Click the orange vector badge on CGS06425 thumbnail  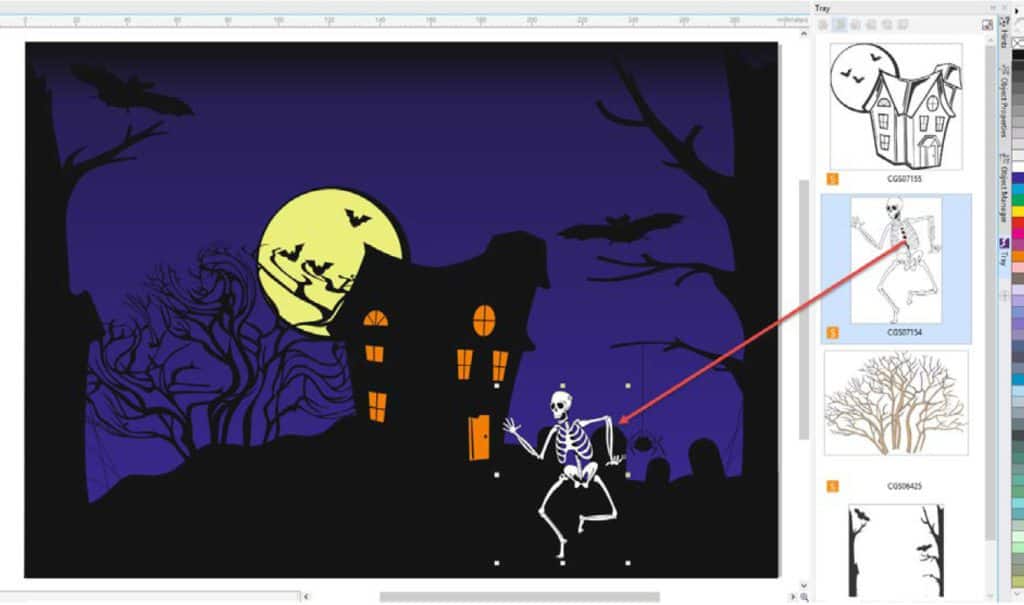pyautogui.click(x=832, y=482)
